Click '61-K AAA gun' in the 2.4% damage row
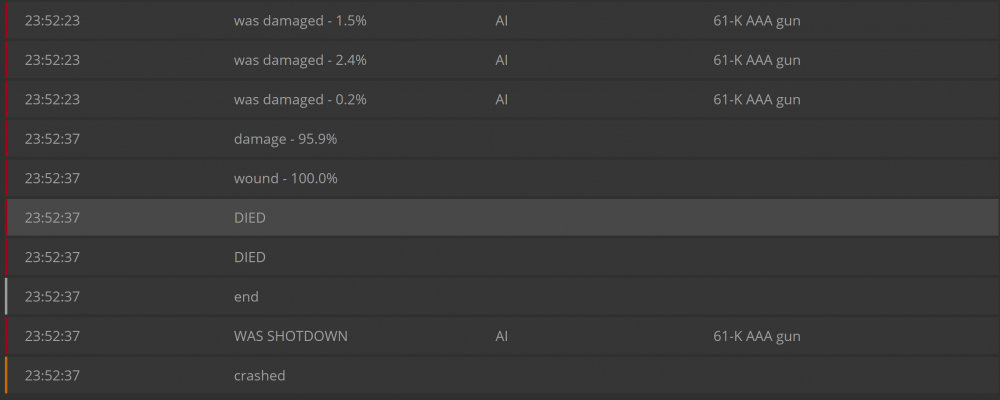 757,60
